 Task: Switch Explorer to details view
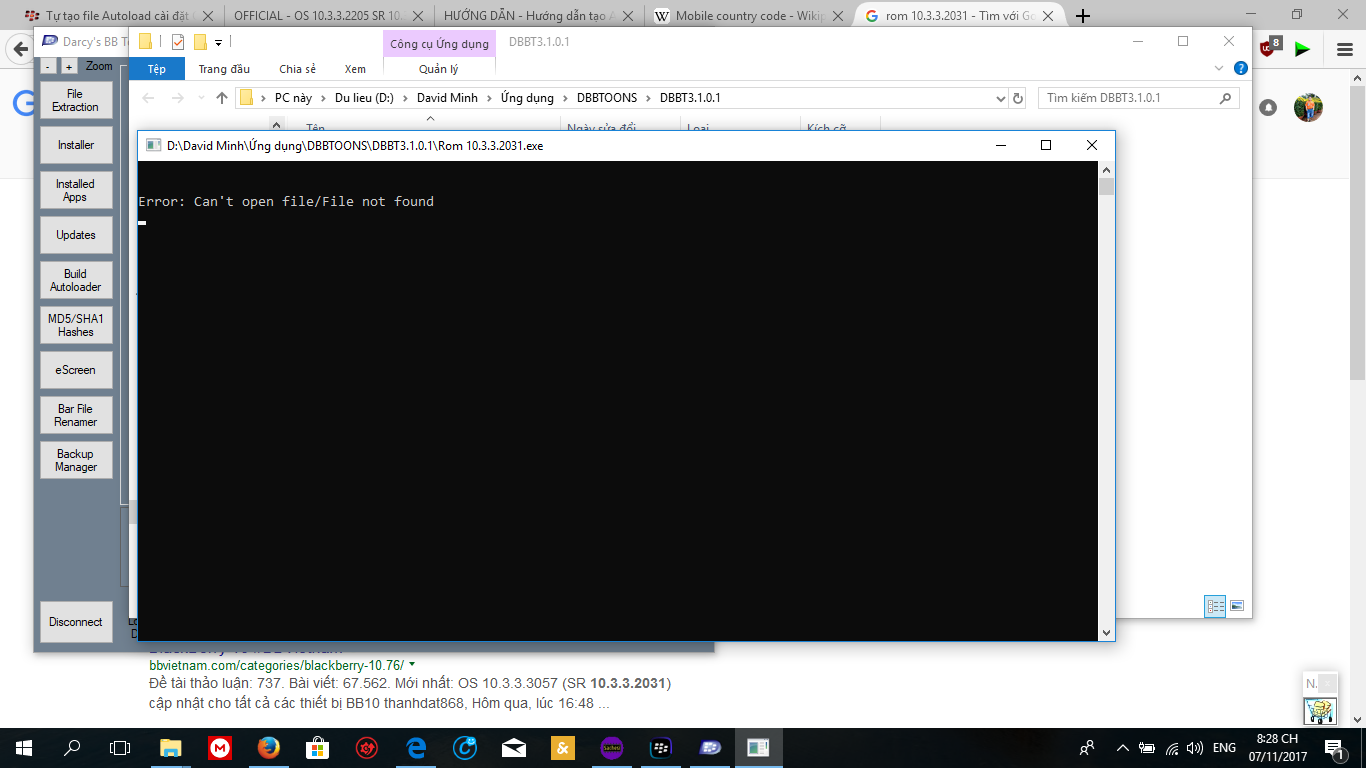coord(1215,606)
